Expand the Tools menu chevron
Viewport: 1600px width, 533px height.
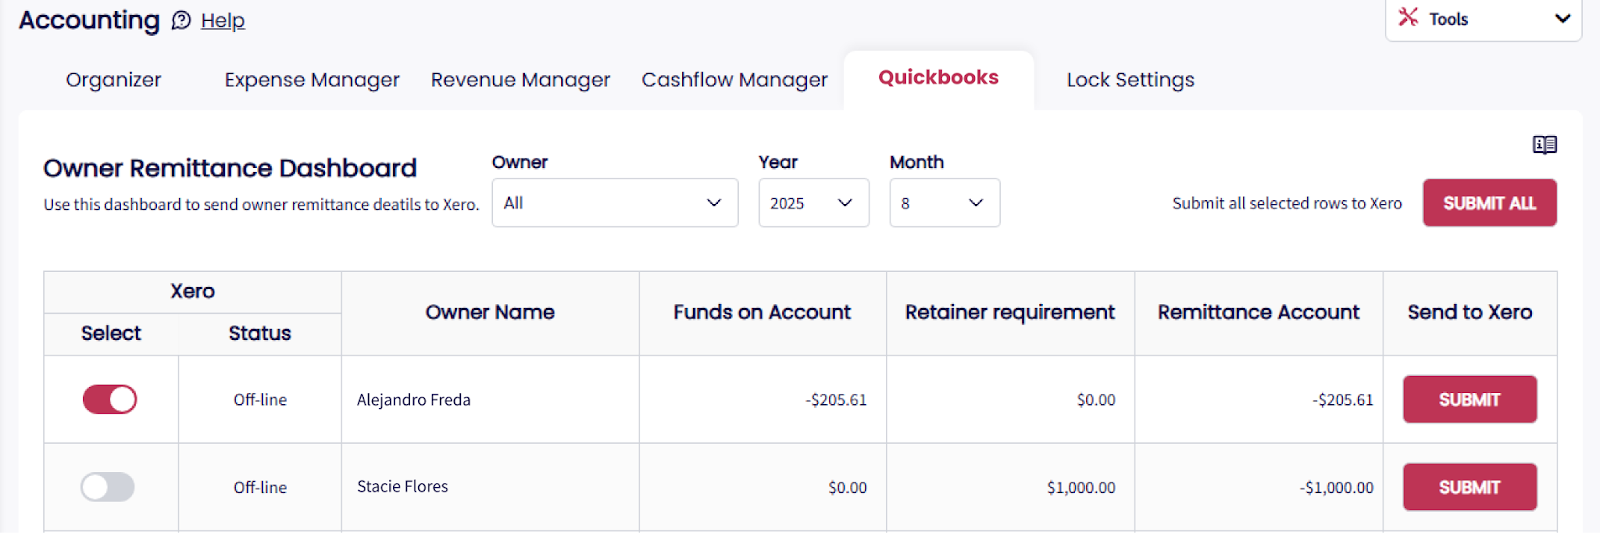(x=1562, y=19)
